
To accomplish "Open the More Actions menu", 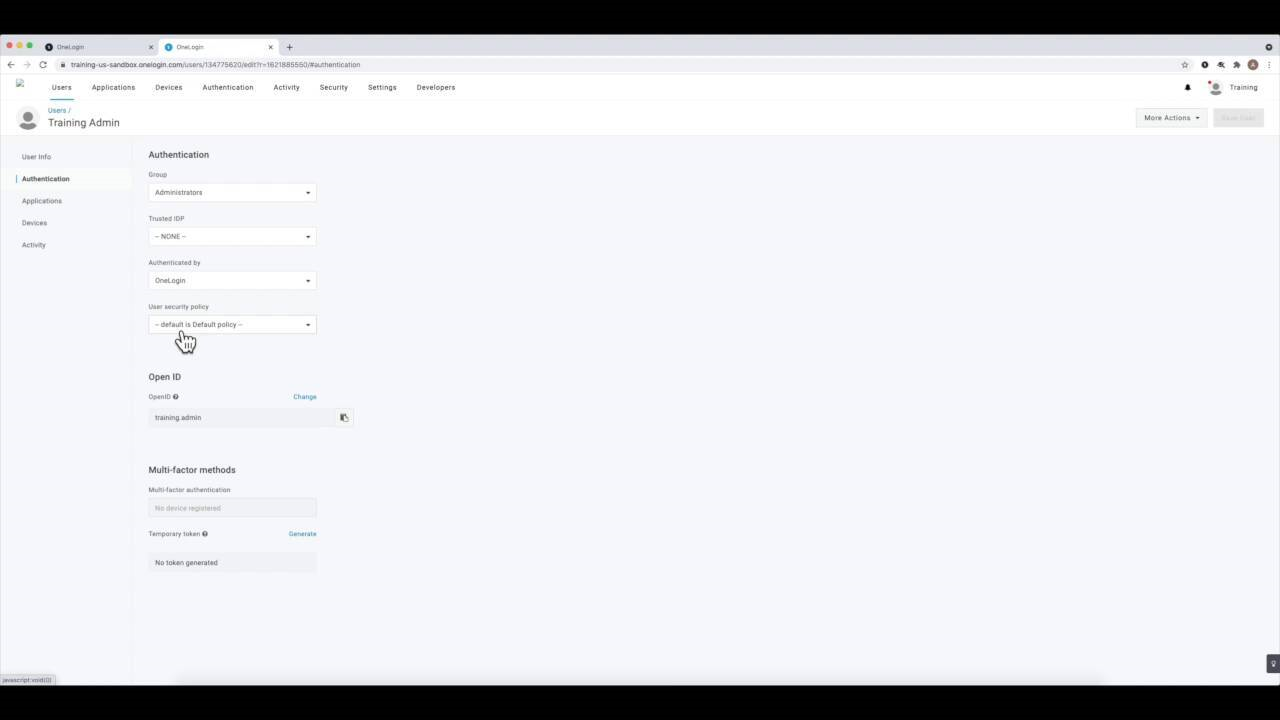I will [x=1169, y=117].
